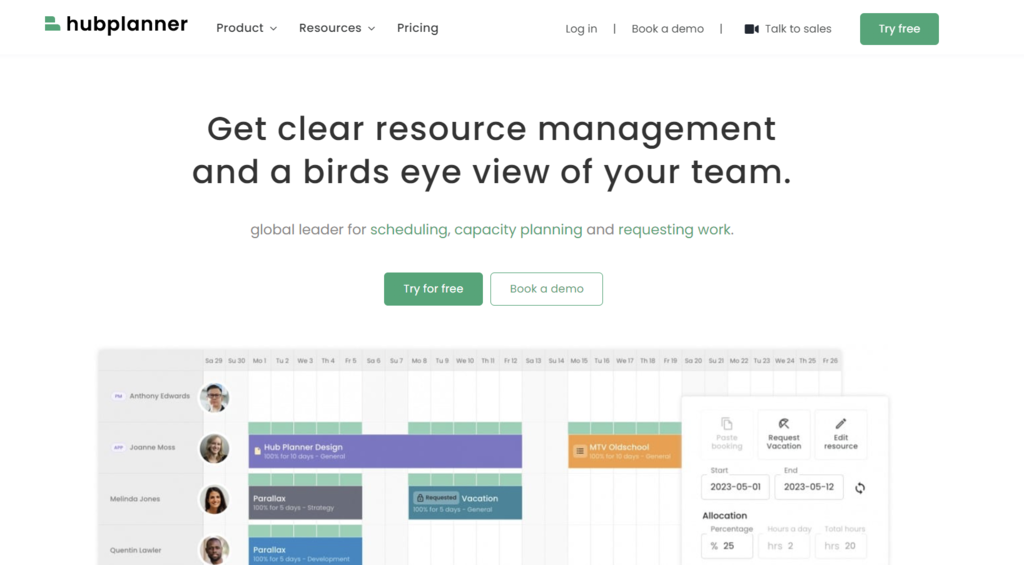Follow the capacity planning link
Screen dimensions: 1024x565
pyautogui.click(x=518, y=230)
